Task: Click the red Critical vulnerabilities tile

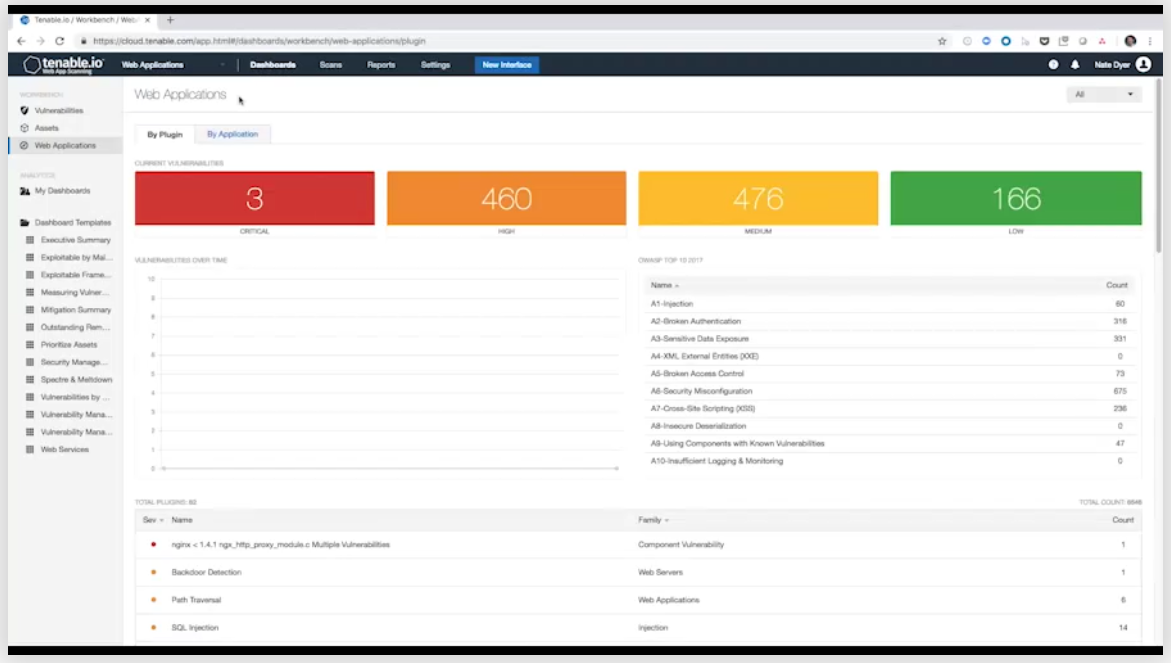Action: (255, 198)
